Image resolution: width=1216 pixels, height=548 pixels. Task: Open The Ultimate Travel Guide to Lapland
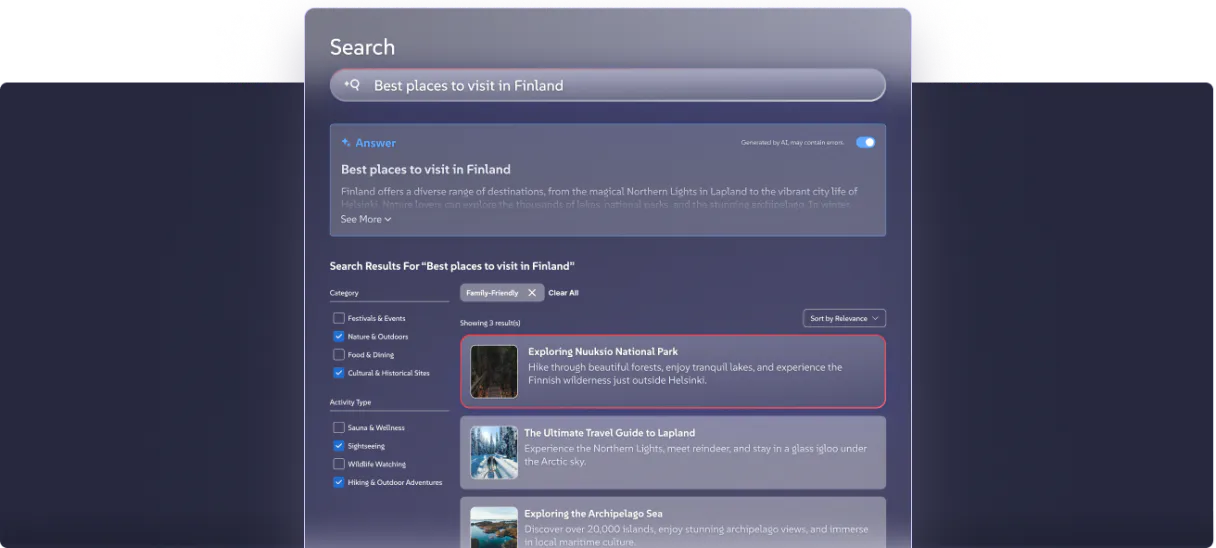[673, 453]
